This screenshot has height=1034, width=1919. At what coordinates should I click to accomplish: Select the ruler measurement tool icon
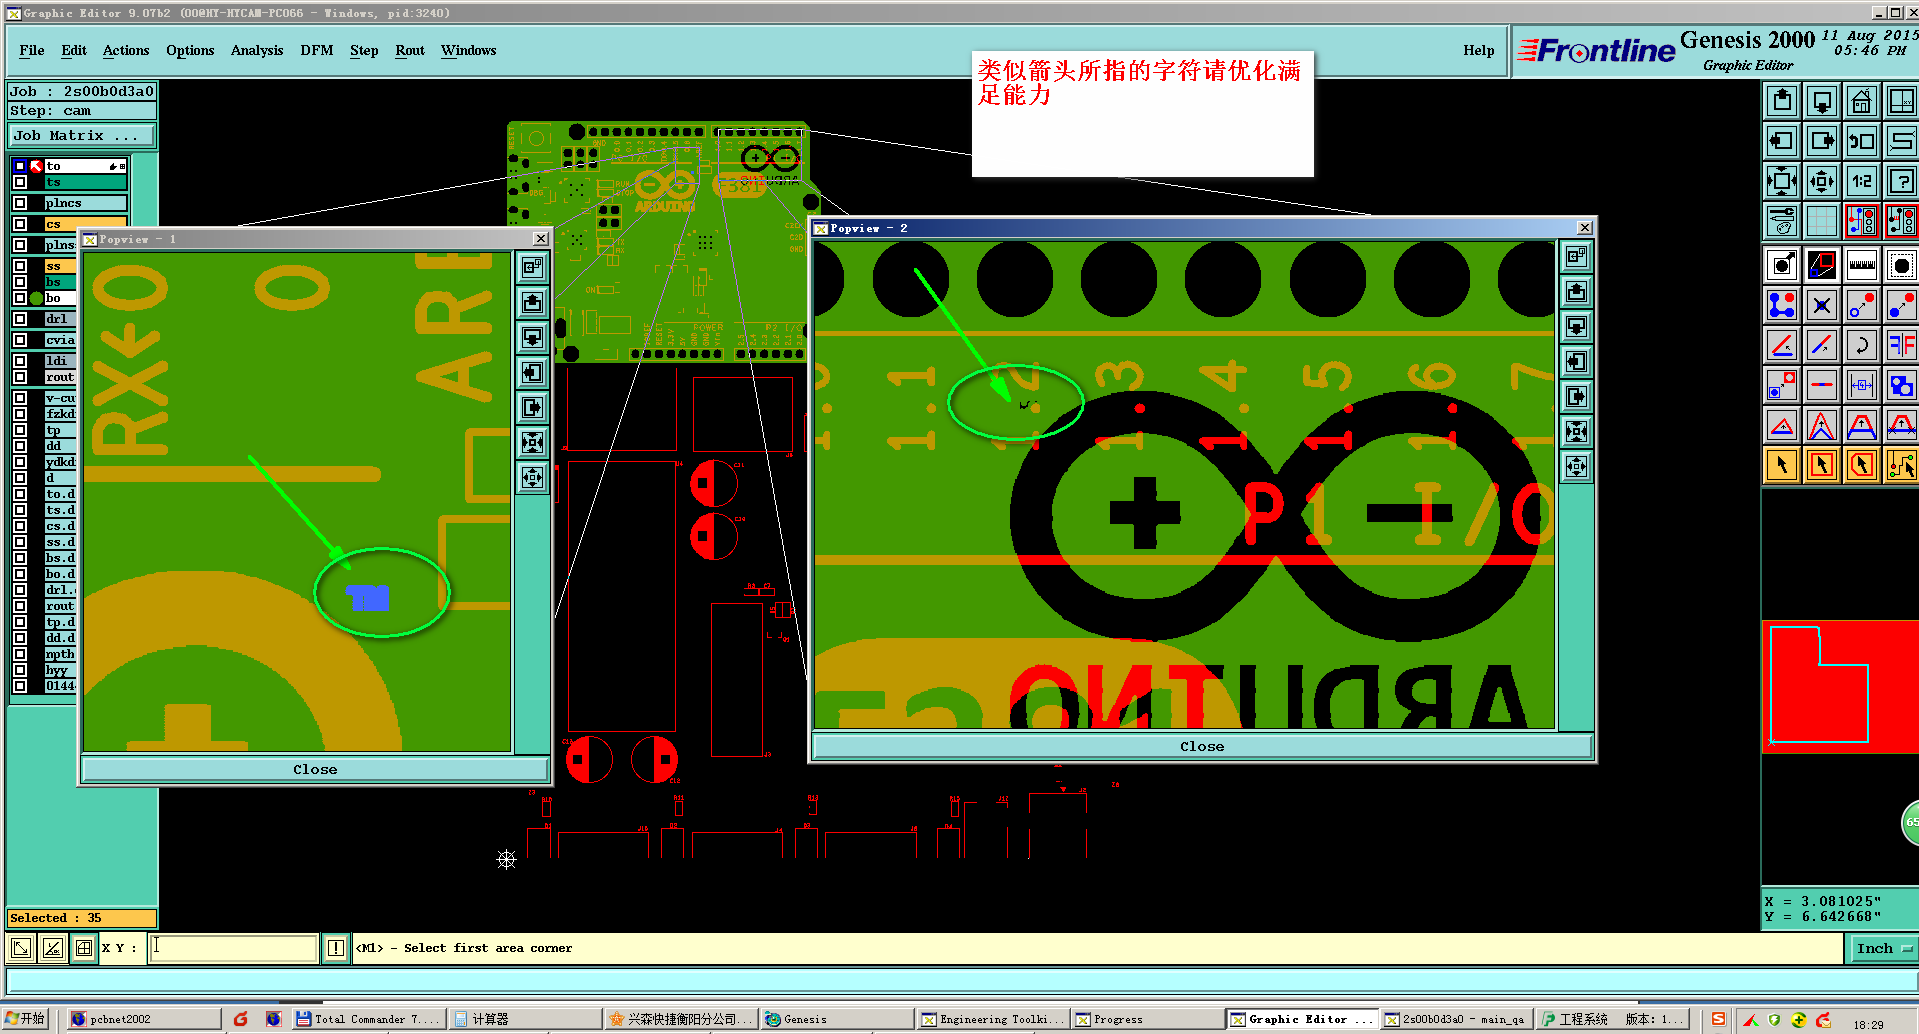[1861, 265]
